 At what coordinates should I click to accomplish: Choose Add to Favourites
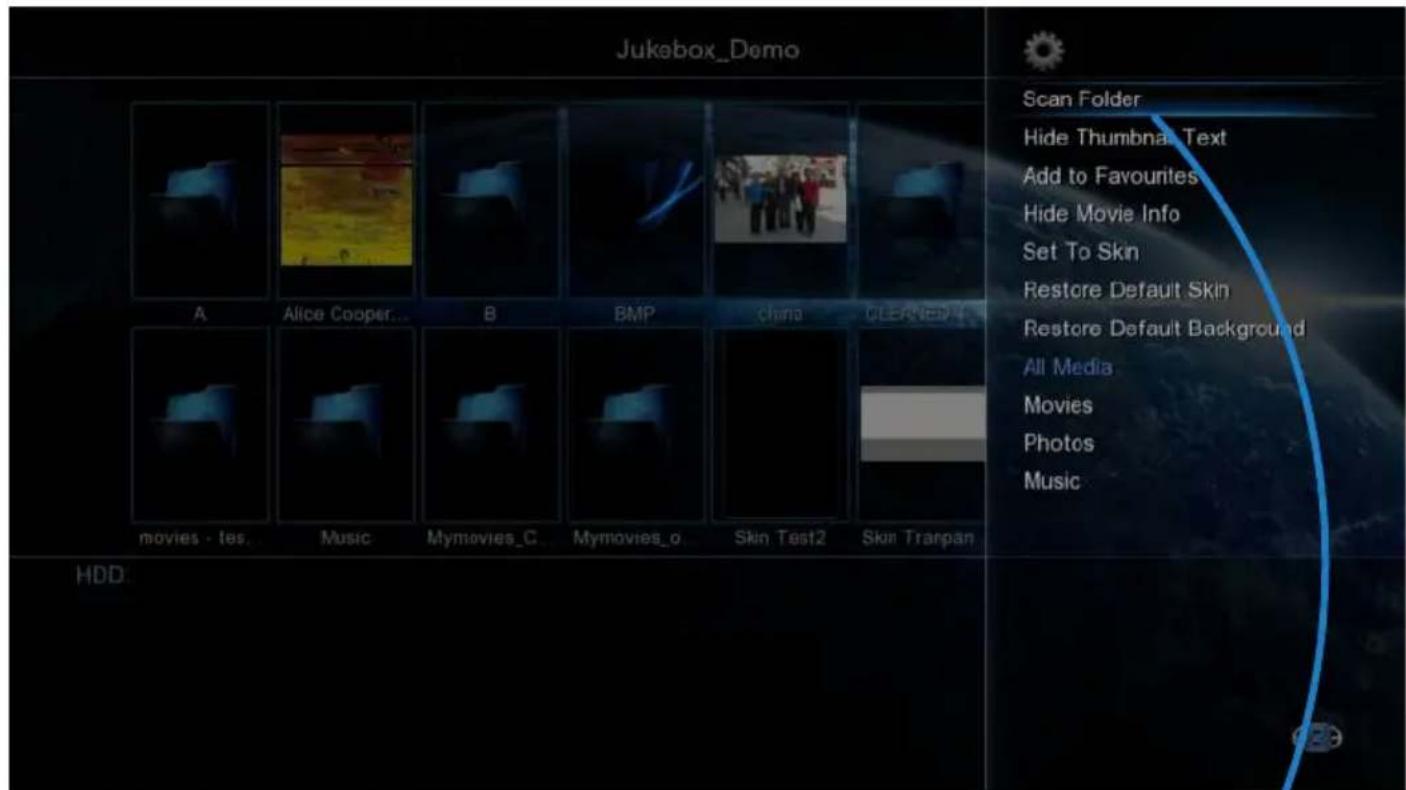point(1109,176)
